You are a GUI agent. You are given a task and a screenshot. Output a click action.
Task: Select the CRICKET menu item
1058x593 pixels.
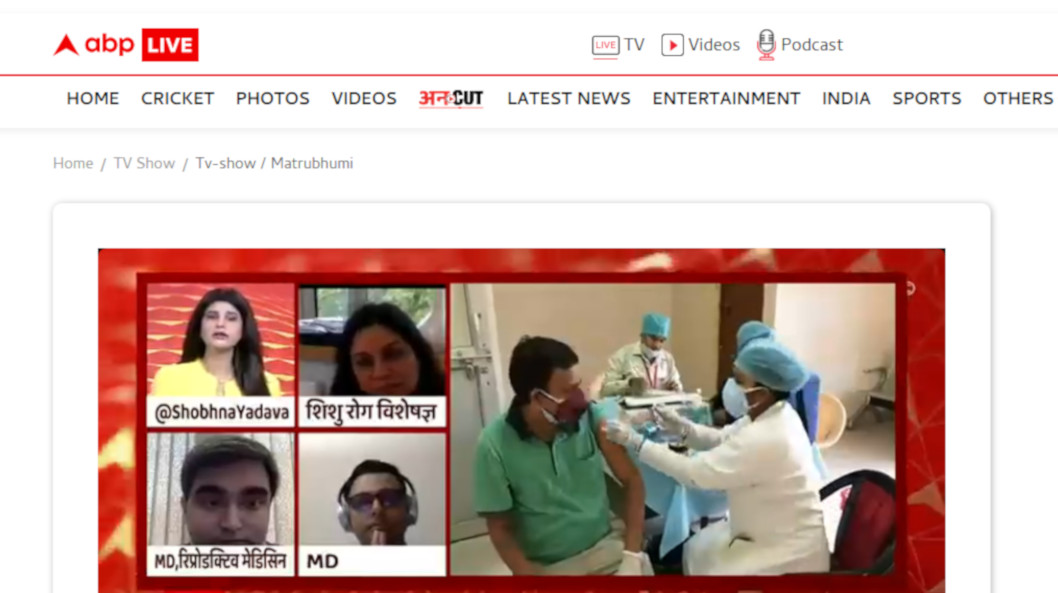177,98
